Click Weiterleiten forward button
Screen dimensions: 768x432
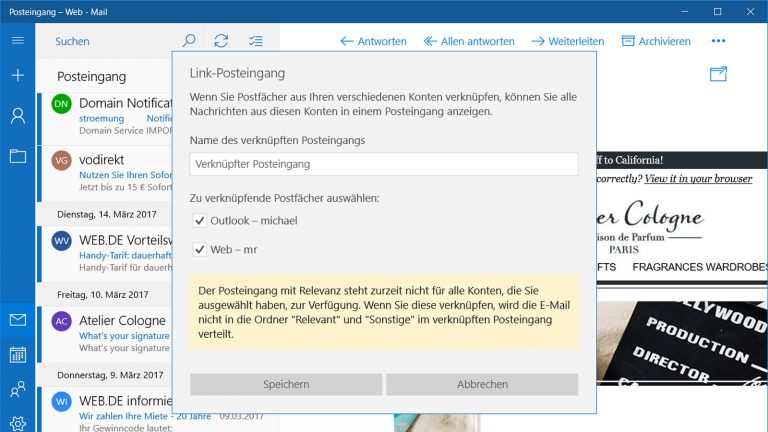(x=567, y=41)
